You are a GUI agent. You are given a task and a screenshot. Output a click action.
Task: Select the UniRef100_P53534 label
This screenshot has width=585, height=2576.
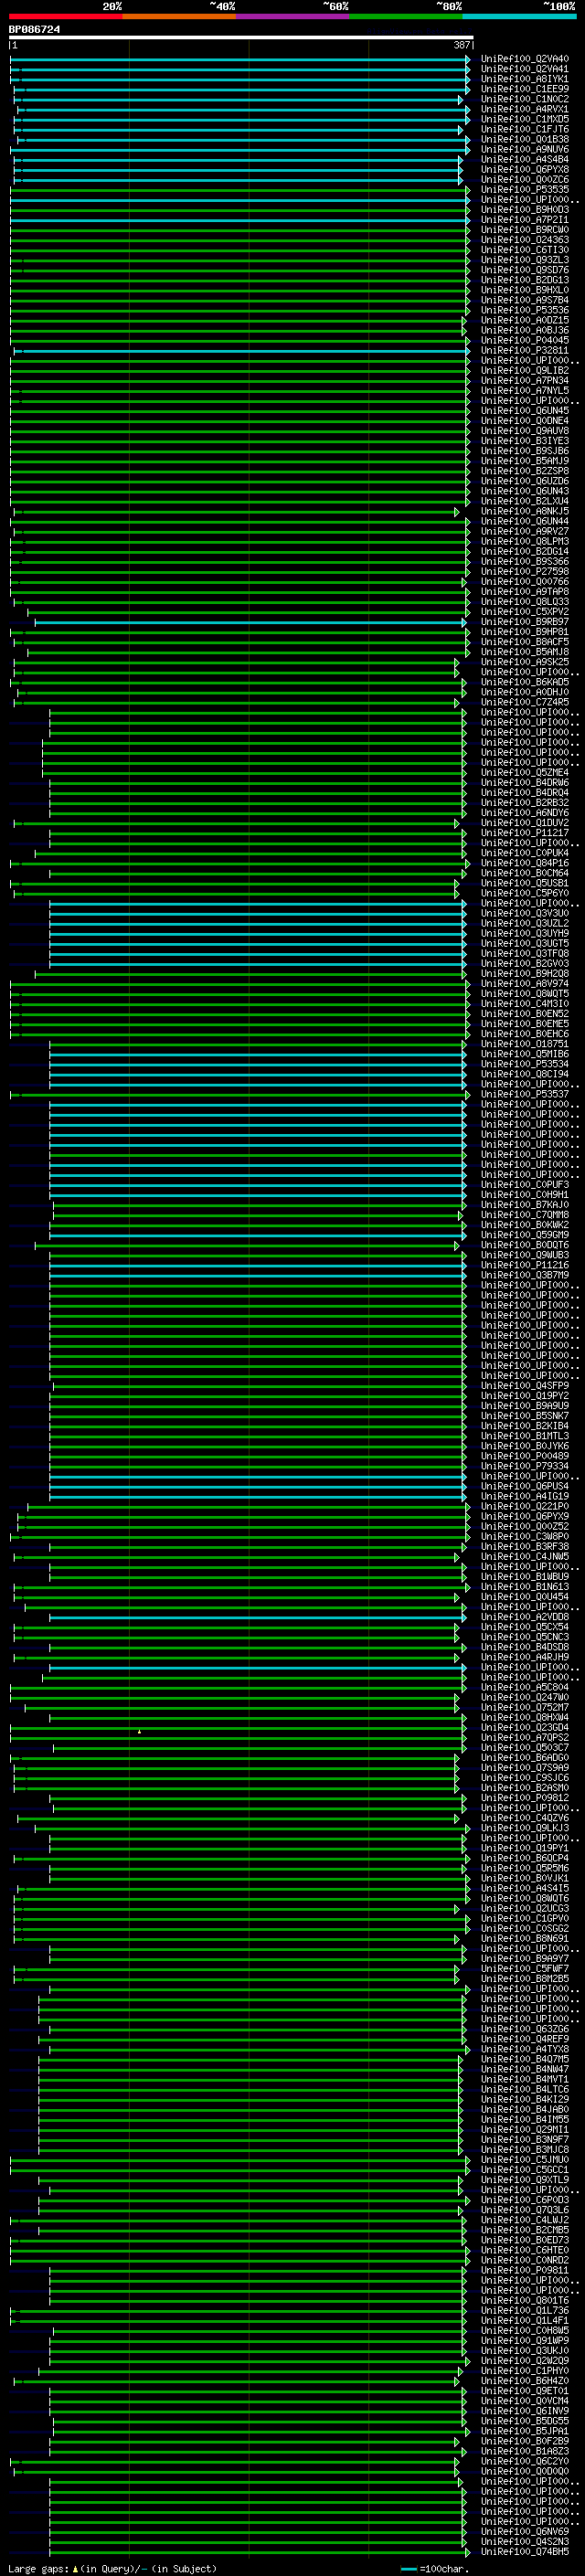tap(524, 1064)
